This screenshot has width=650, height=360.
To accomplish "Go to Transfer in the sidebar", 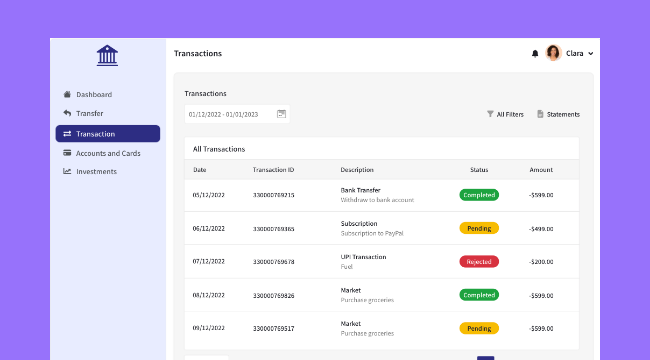I will [x=90, y=113].
